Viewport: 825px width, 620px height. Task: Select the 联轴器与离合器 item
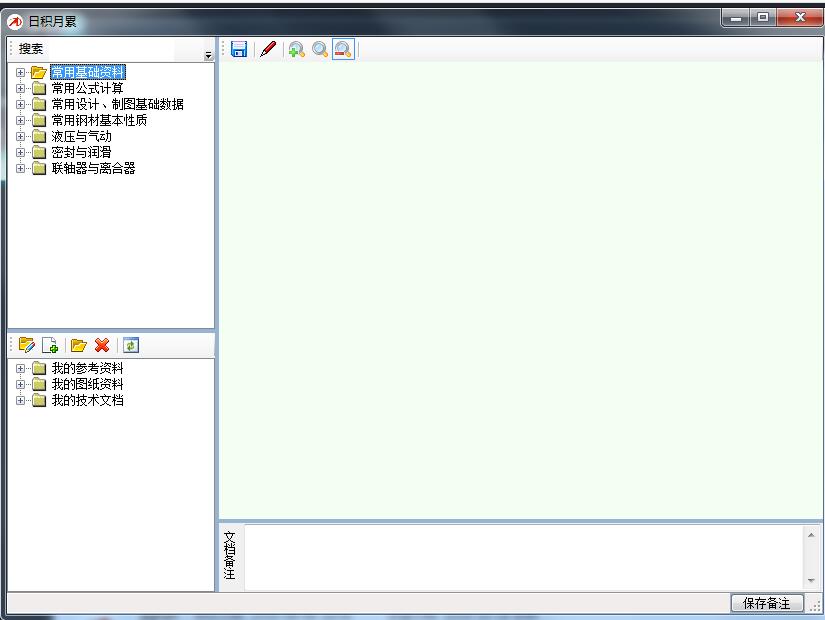click(93, 168)
